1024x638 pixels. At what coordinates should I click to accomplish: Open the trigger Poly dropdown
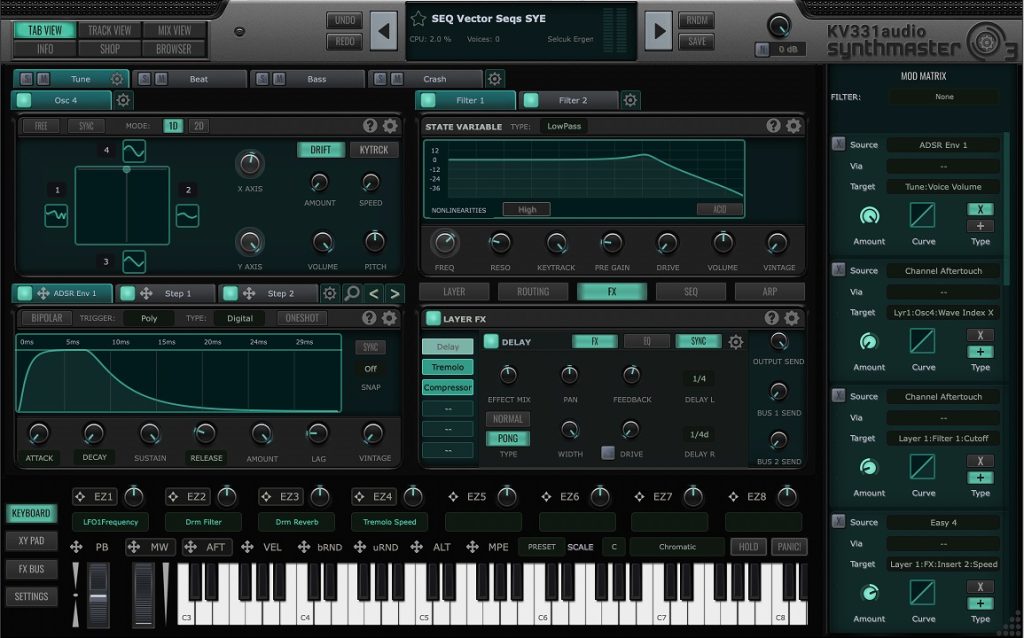149,318
